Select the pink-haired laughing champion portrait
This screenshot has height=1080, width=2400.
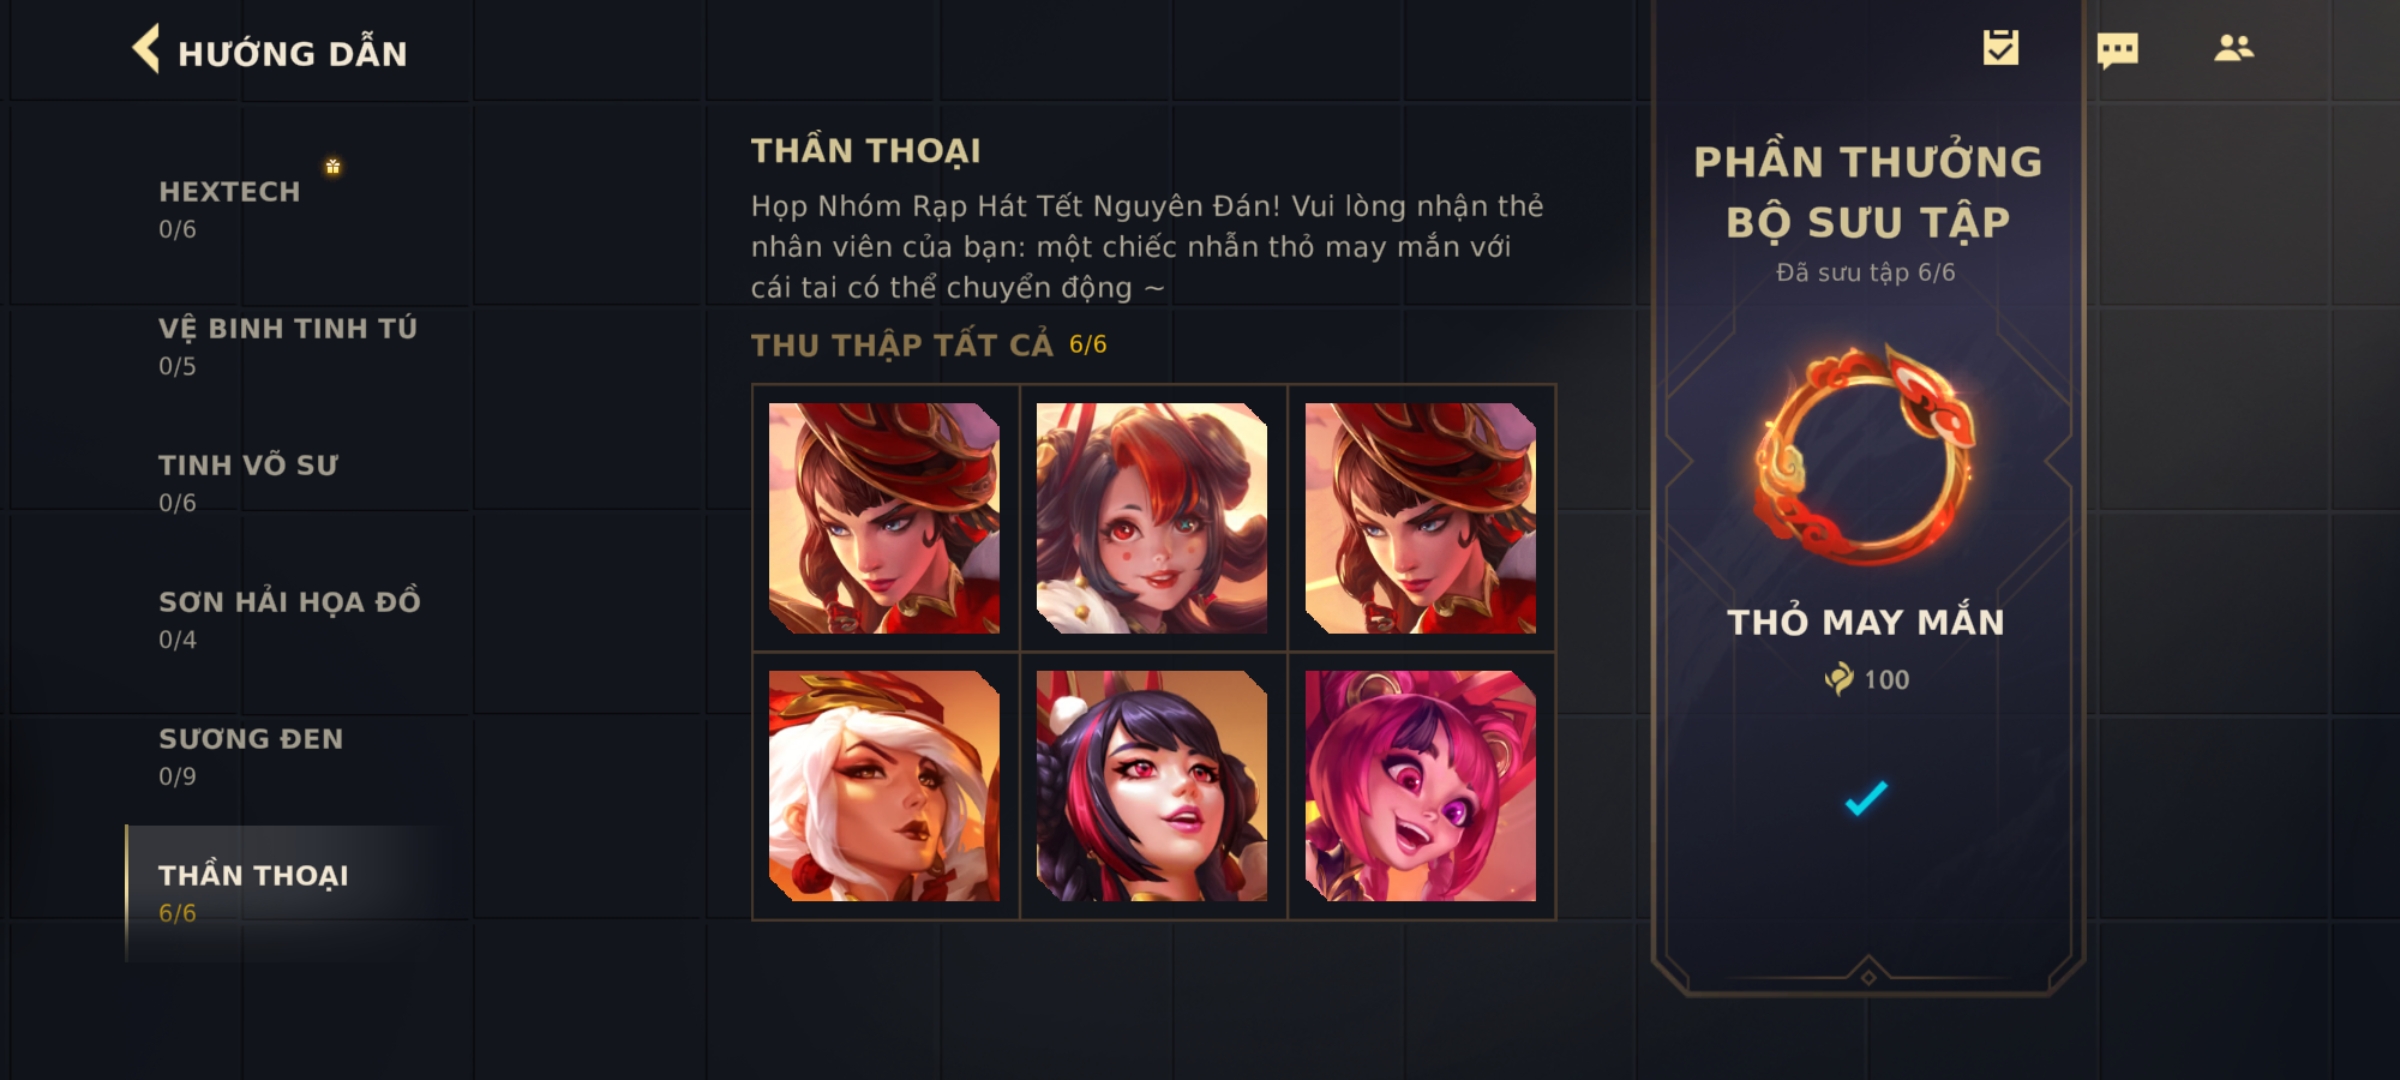[1420, 786]
